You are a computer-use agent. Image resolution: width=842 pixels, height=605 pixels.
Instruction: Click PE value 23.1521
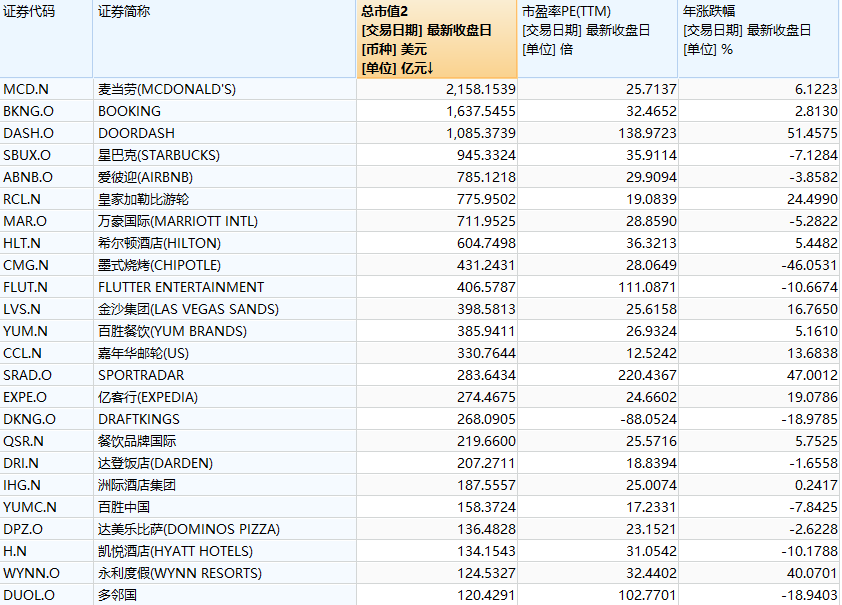[651, 529]
